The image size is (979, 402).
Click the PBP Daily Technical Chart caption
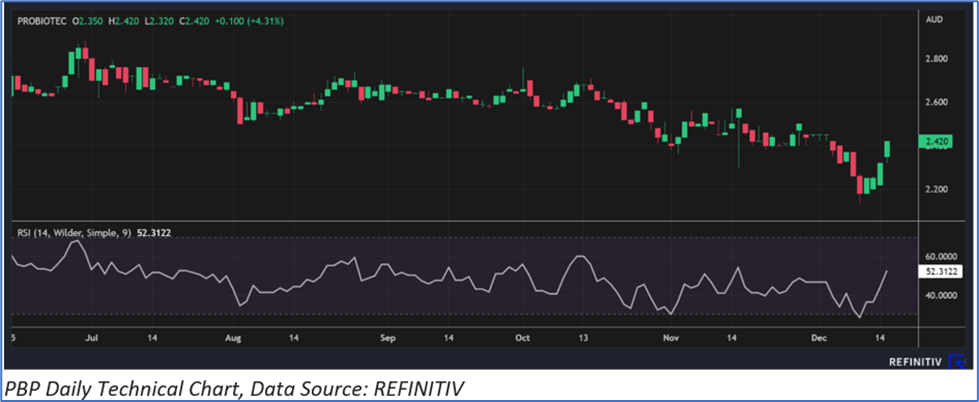pyautogui.click(x=234, y=390)
